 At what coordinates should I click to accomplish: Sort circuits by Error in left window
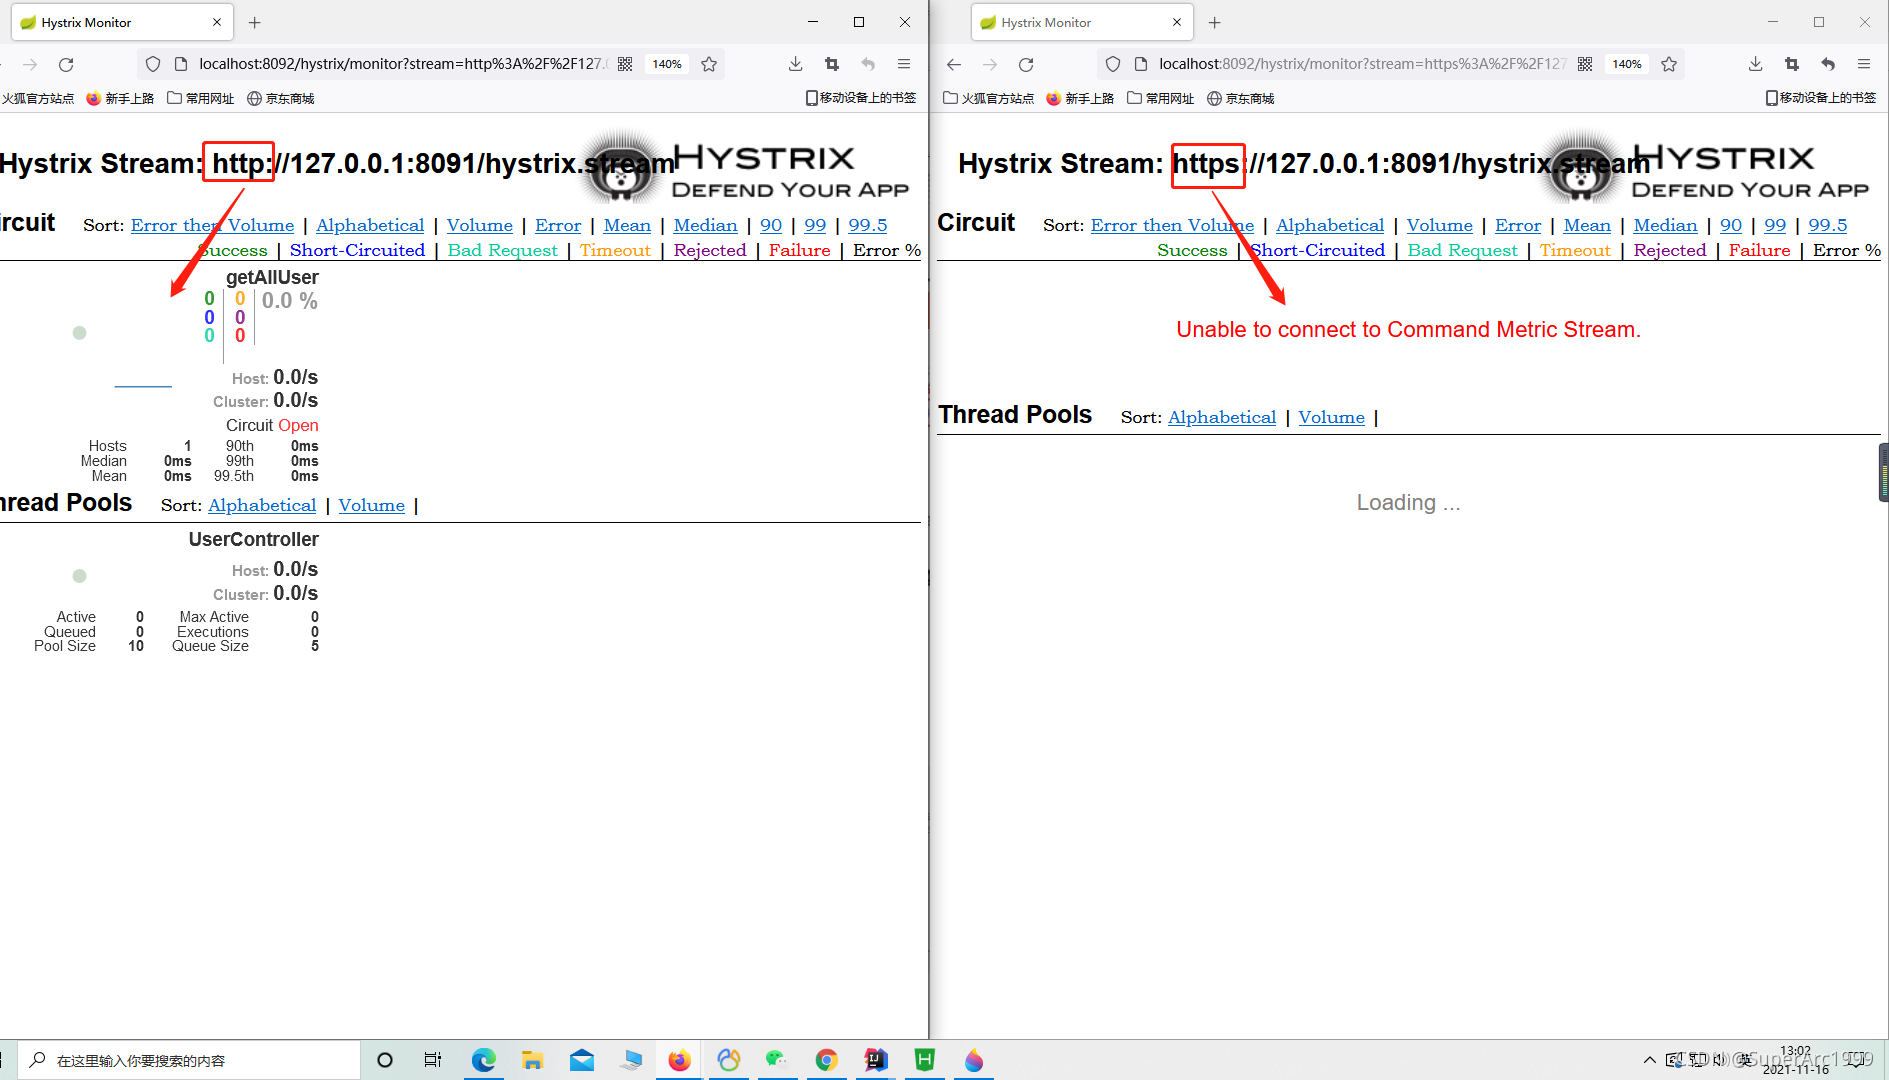pyautogui.click(x=558, y=225)
